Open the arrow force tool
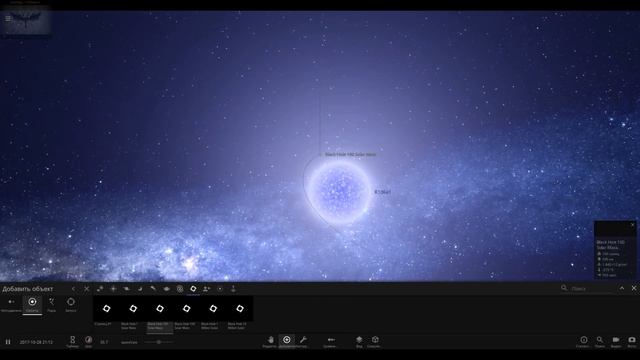 coord(331,341)
